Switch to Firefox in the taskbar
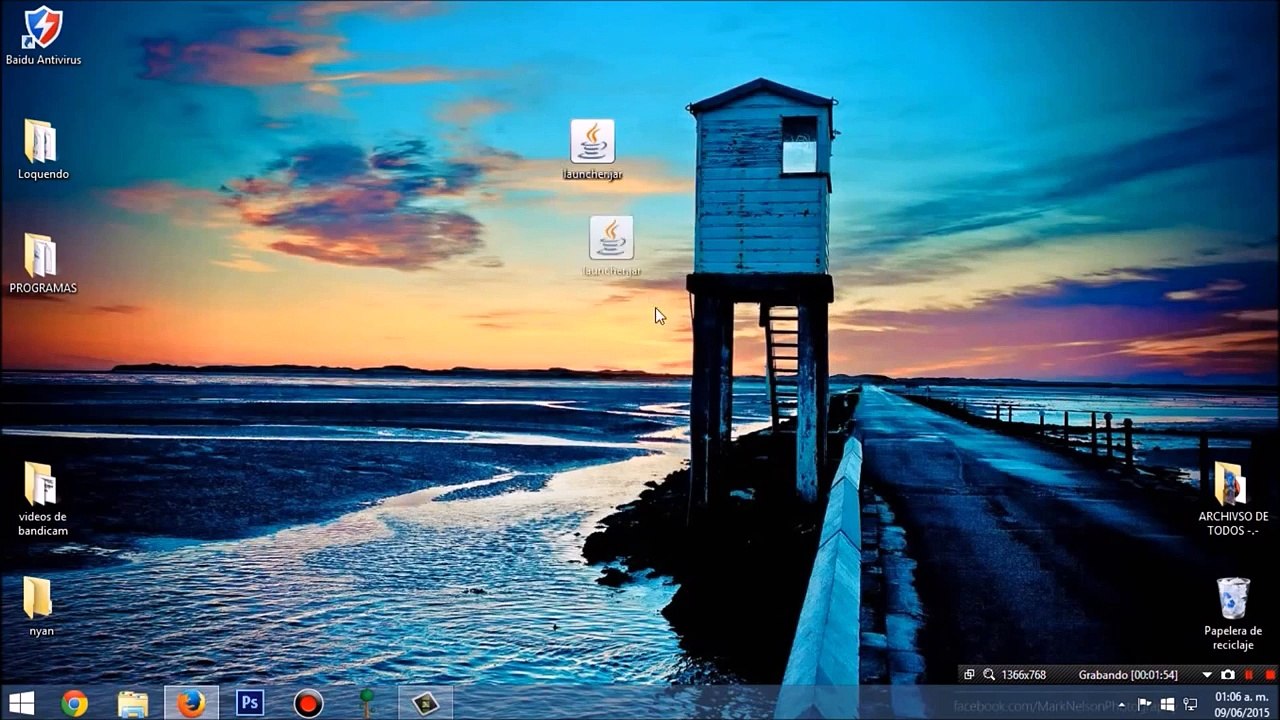This screenshot has width=1280, height=720. 191,704
